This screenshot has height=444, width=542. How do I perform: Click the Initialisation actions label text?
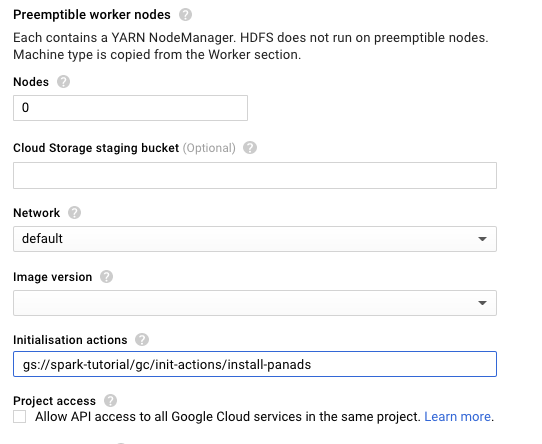pyautogui.click(x=70, y=340)
